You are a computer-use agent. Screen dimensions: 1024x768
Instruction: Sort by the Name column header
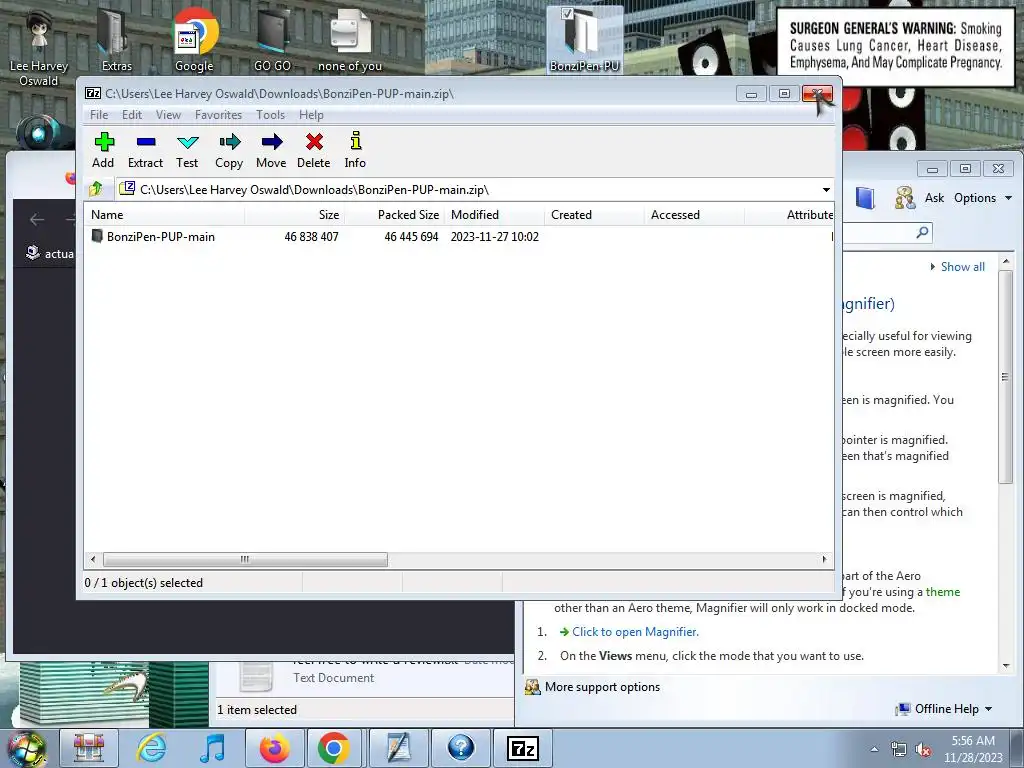click(165, 215)
